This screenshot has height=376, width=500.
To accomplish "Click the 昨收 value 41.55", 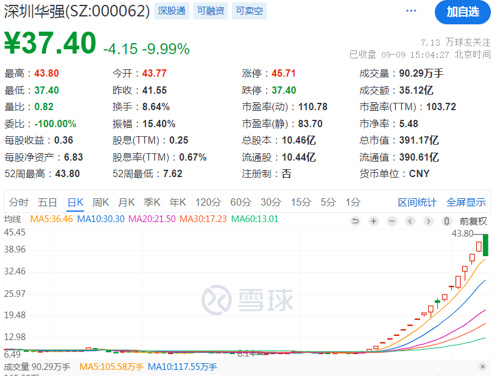I will pyautogui.click(x=155, y=90).
